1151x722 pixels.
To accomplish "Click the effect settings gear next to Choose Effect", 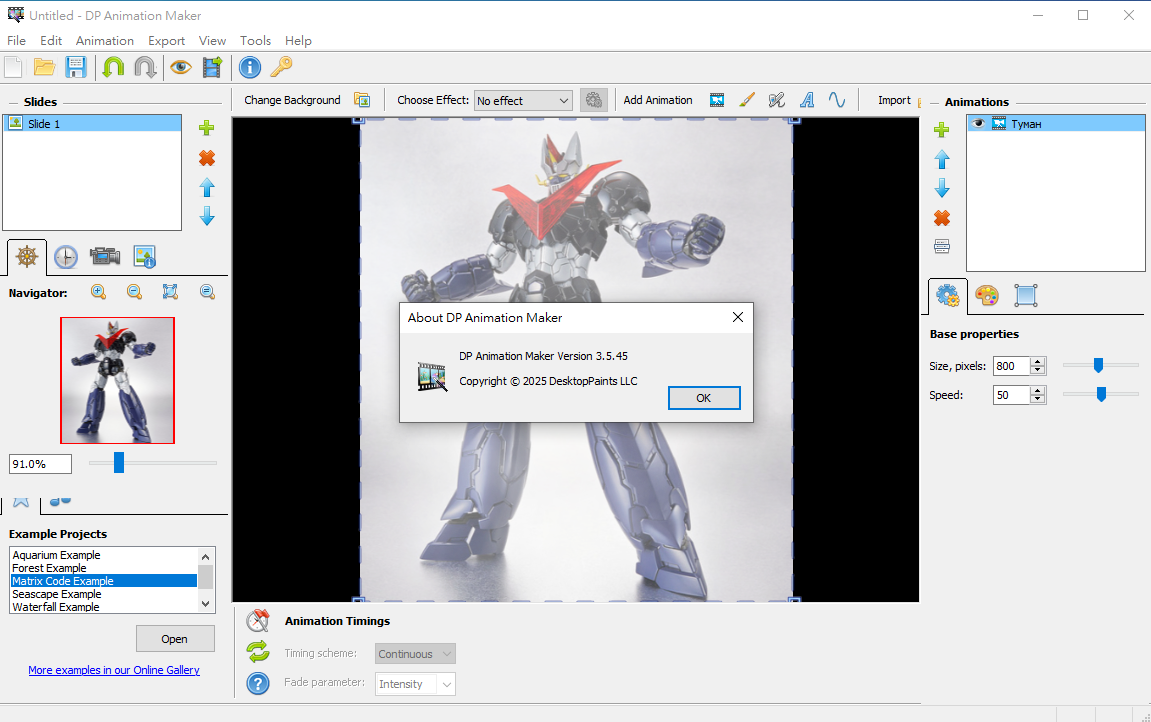I will pyautogui.click(x=594, y=100).
